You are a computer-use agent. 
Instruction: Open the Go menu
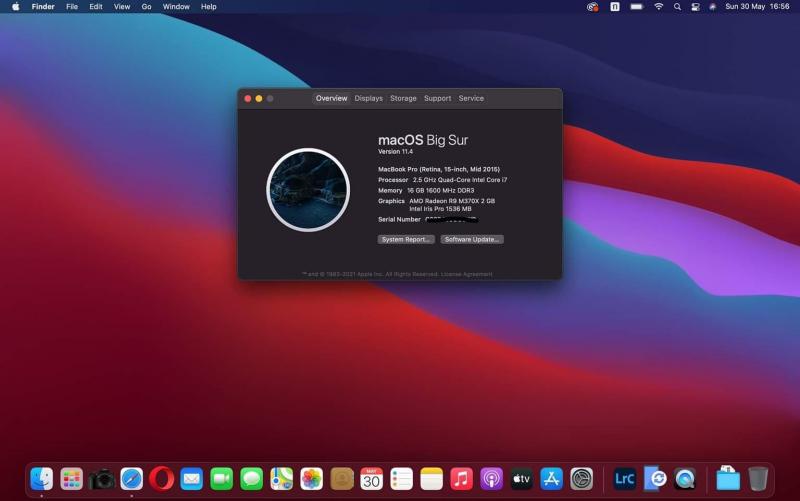pos(146,7)
